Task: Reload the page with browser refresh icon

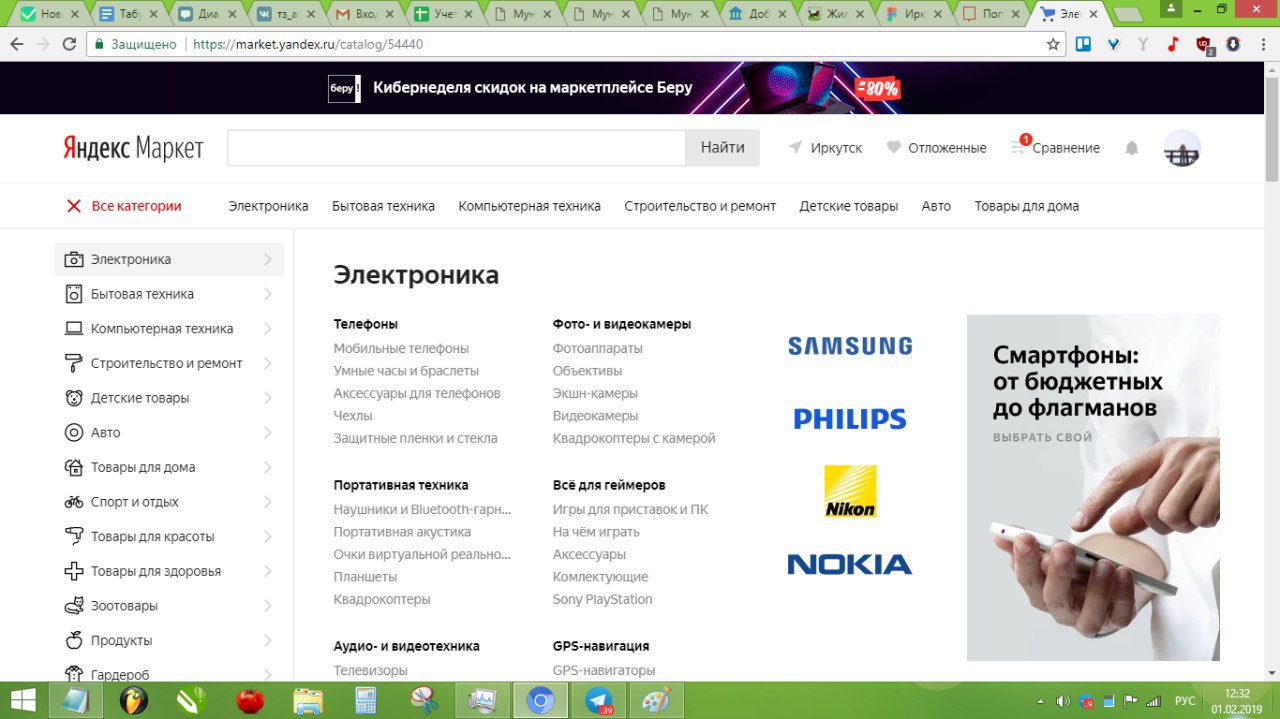Action: (69, 44)
